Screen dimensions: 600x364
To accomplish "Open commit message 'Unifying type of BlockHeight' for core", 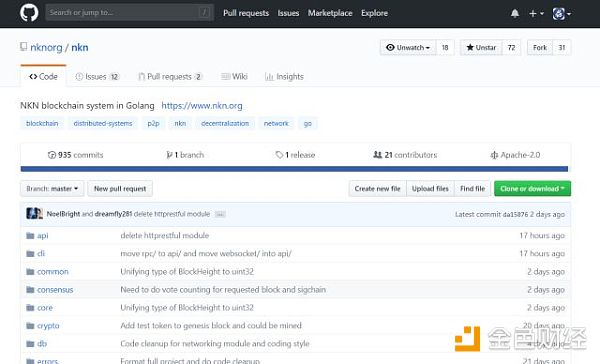I will click(x=187, y=308).
